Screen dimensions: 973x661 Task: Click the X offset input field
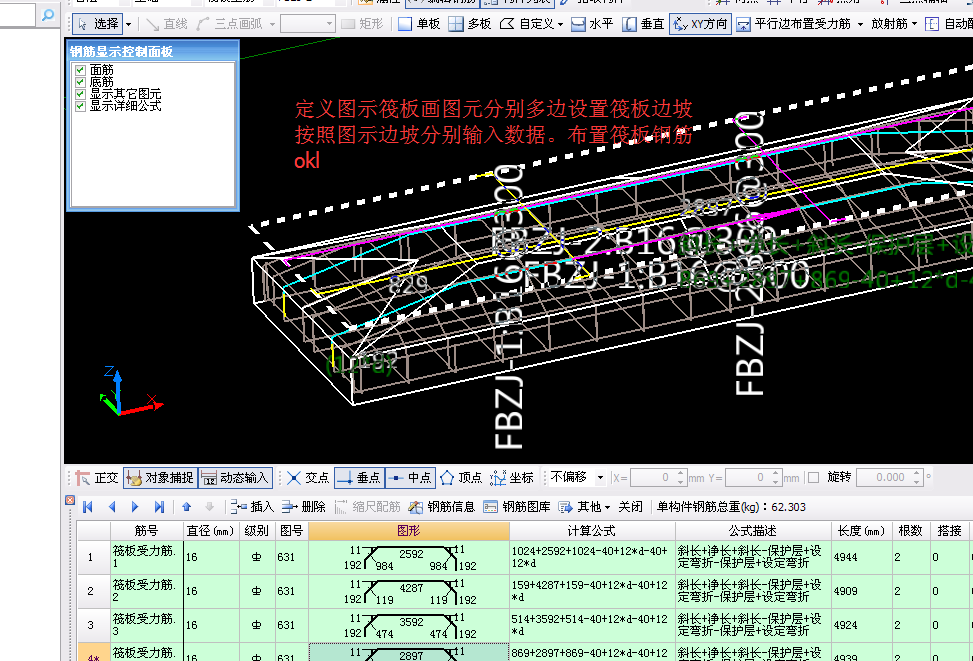pos(652,477)
